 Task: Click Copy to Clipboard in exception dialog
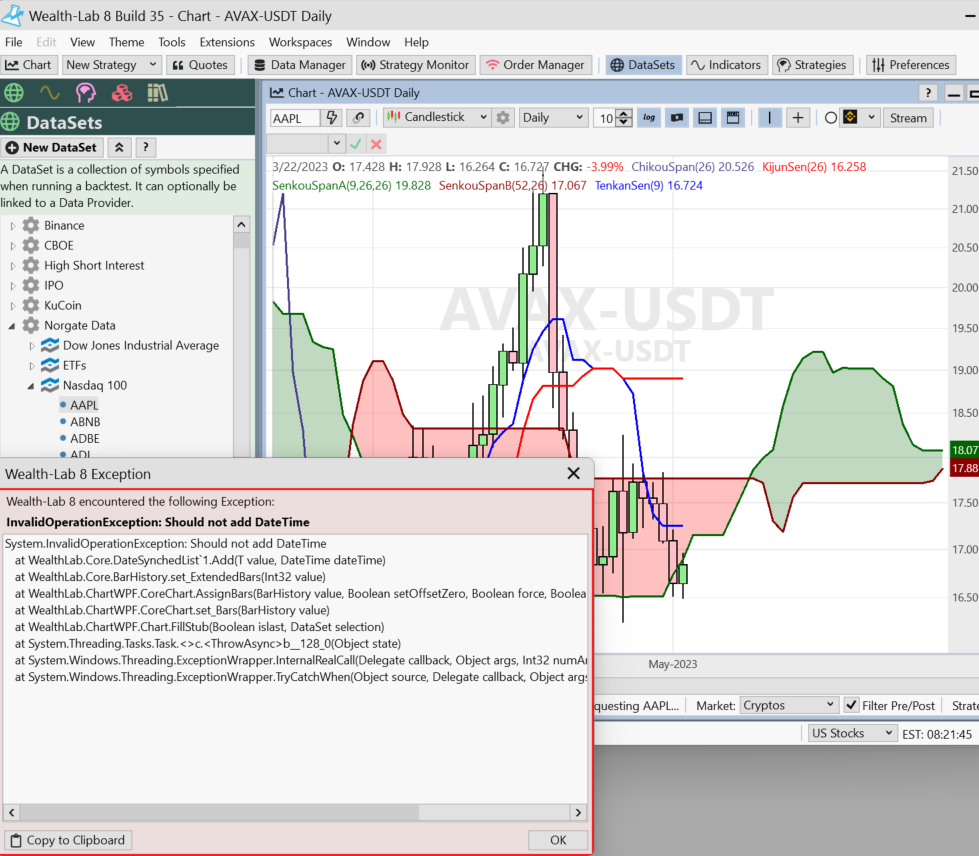pos(68,840)
